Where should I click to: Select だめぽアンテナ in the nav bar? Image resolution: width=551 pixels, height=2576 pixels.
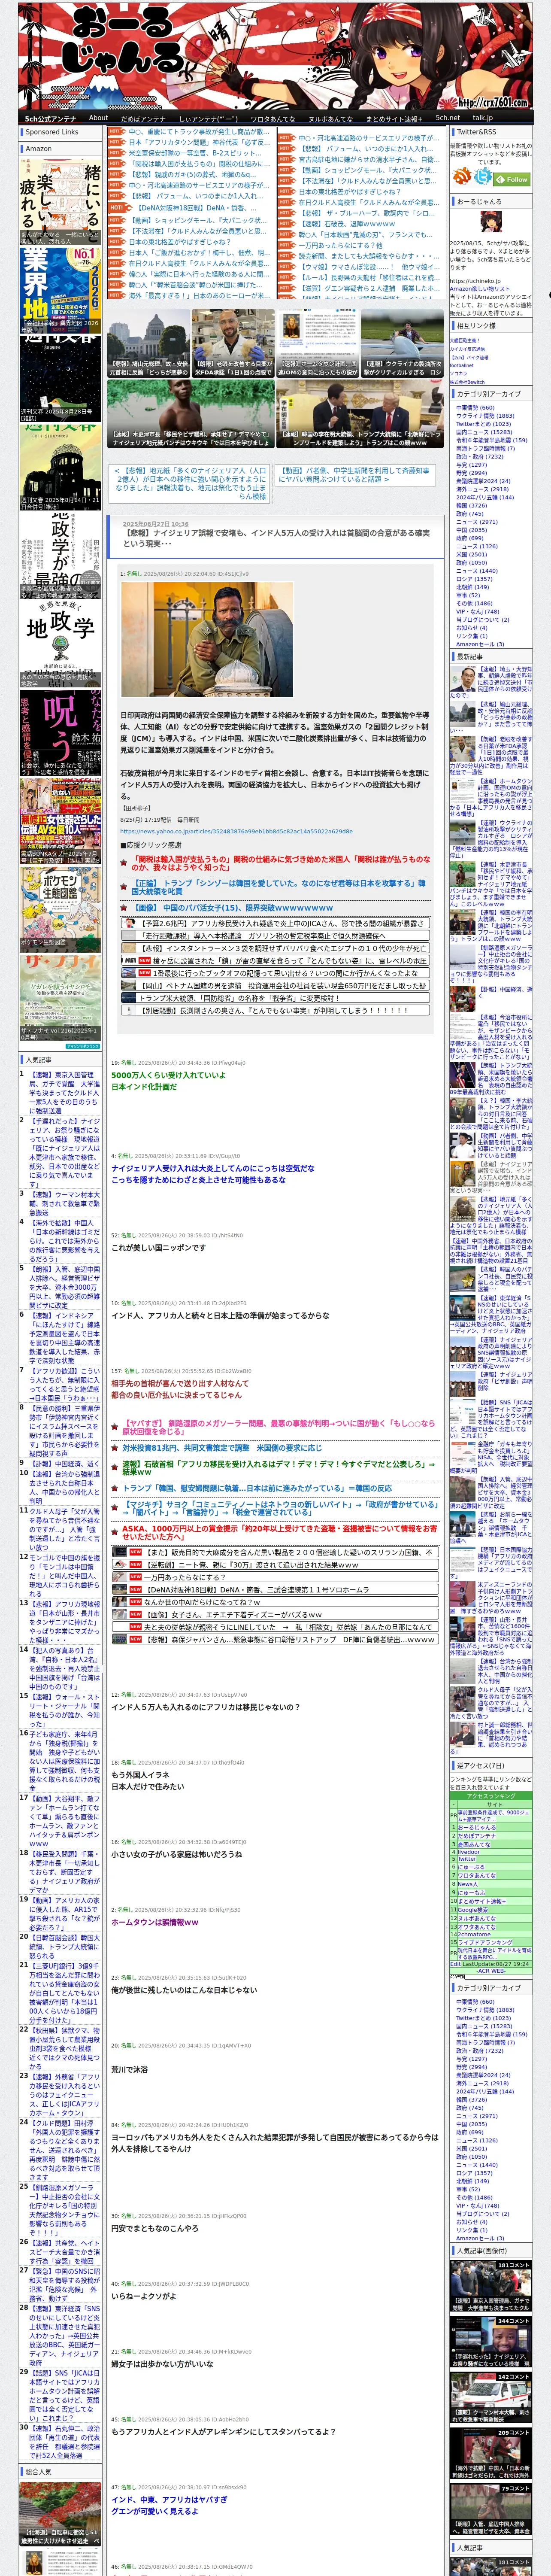[143, 119]
